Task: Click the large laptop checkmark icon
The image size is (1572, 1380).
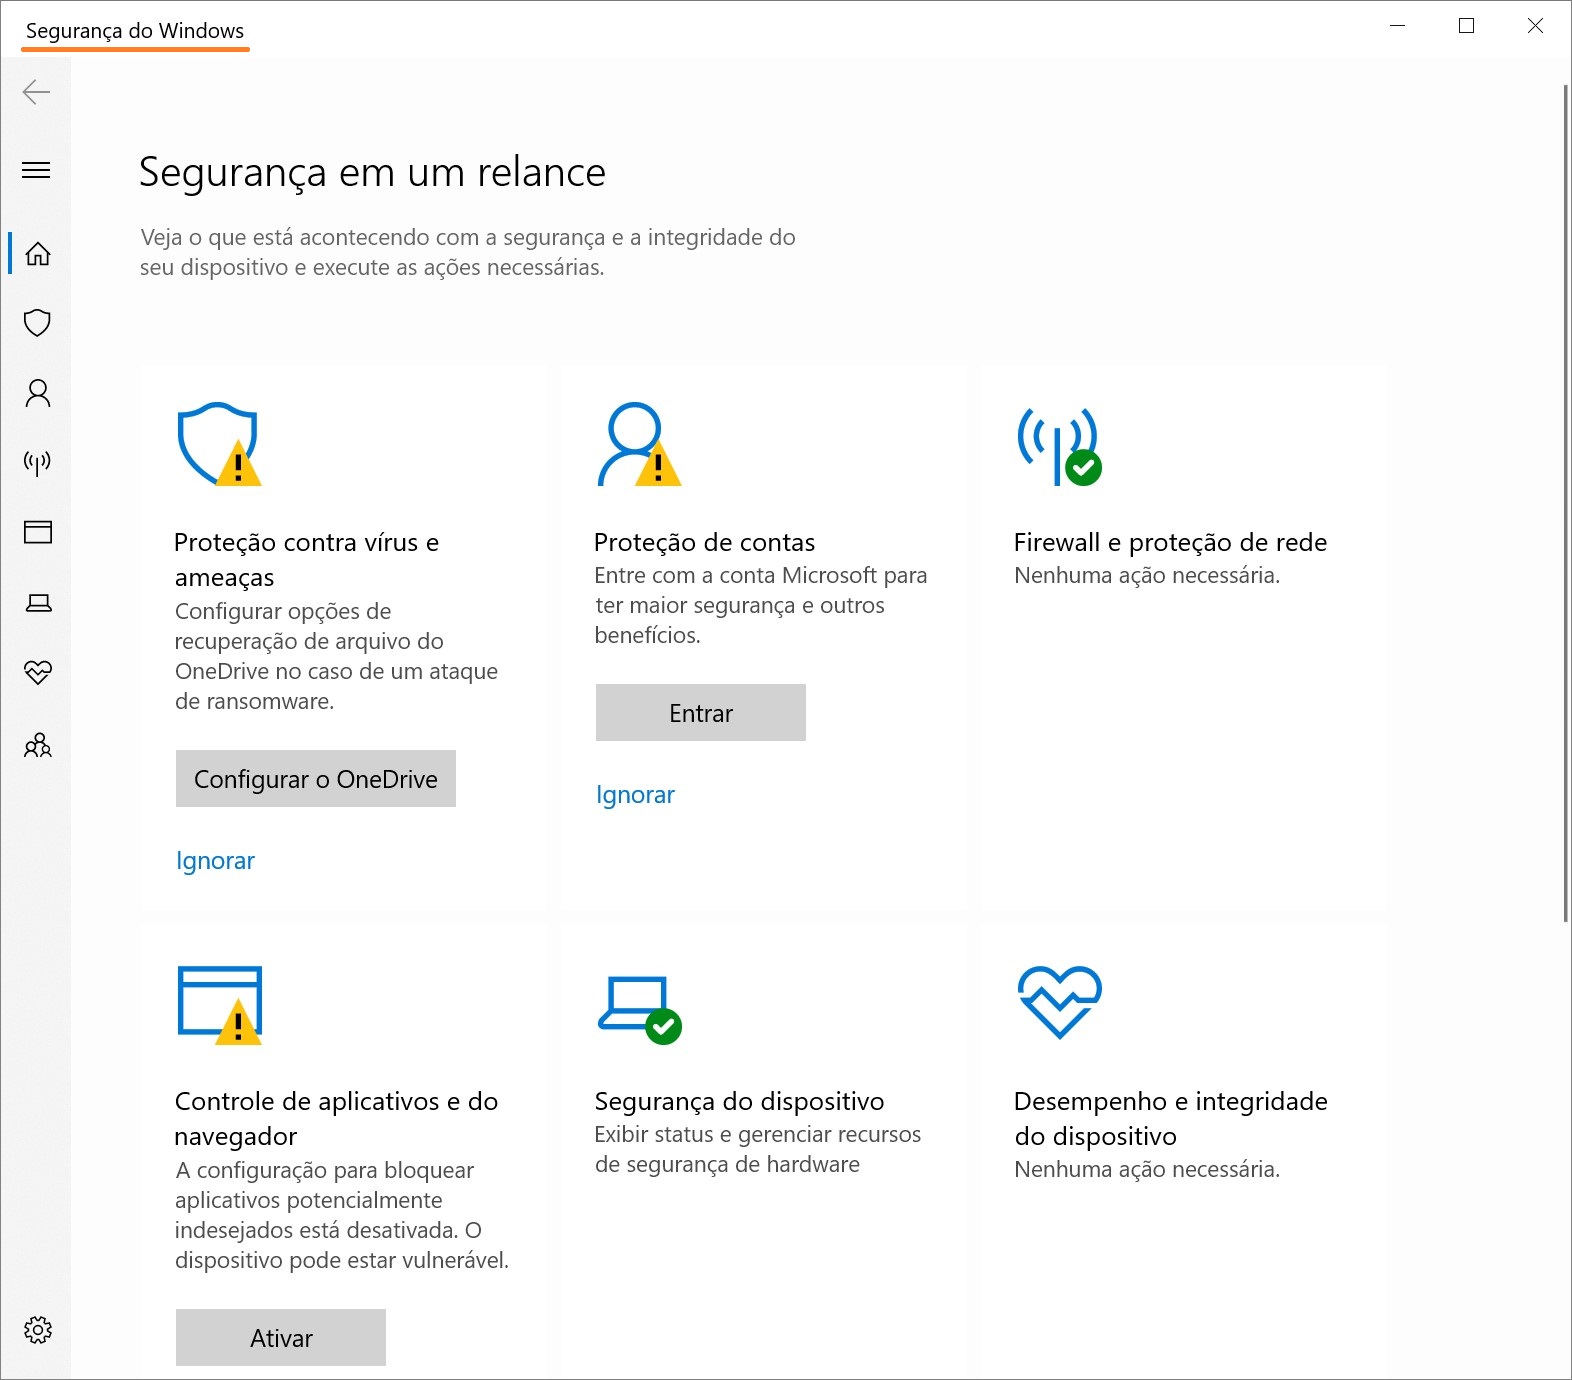Action: [x=639, y=1010]
